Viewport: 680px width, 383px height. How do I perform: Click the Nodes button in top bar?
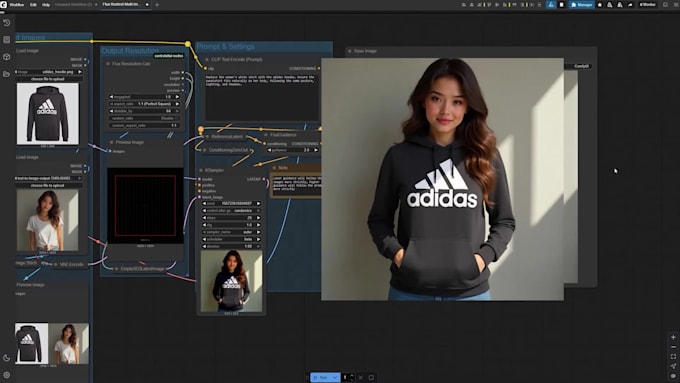[647, 5]
